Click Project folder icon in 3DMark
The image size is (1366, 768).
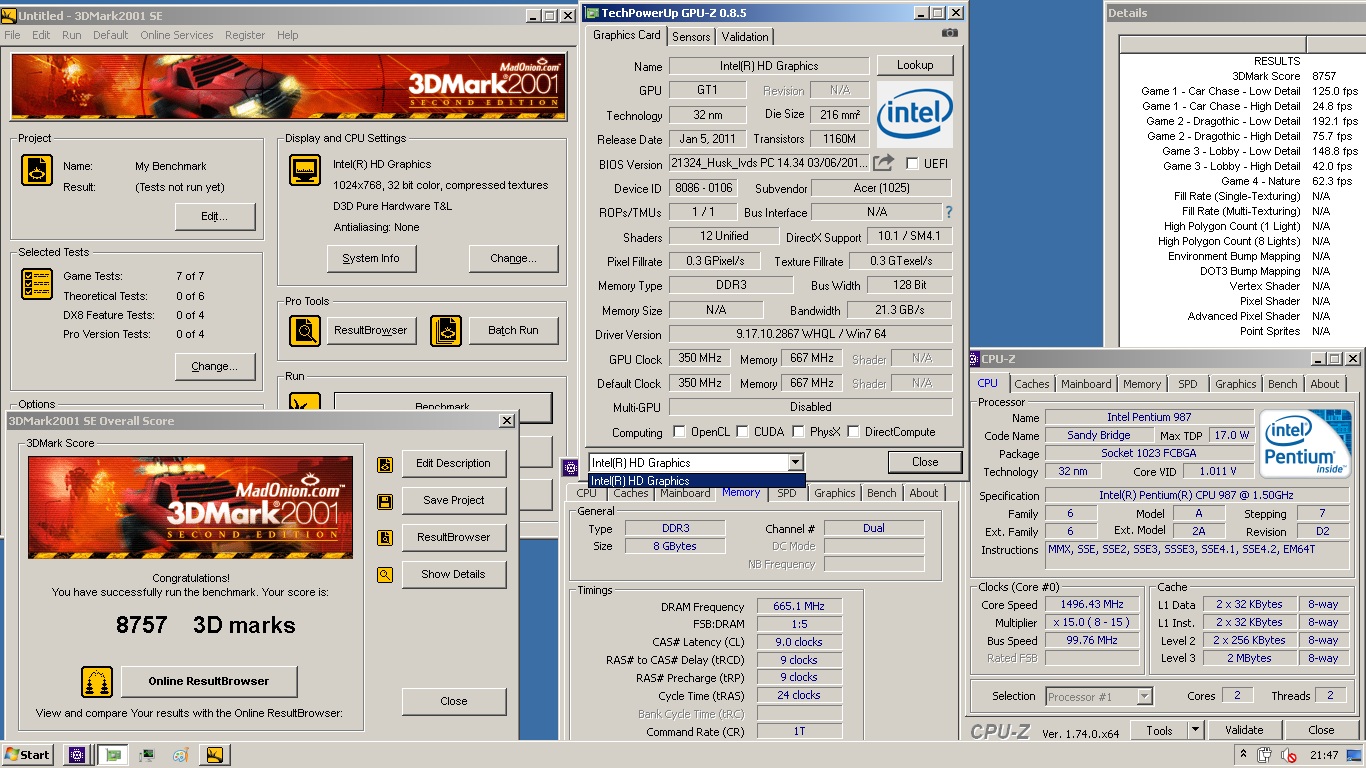[37, 170]
